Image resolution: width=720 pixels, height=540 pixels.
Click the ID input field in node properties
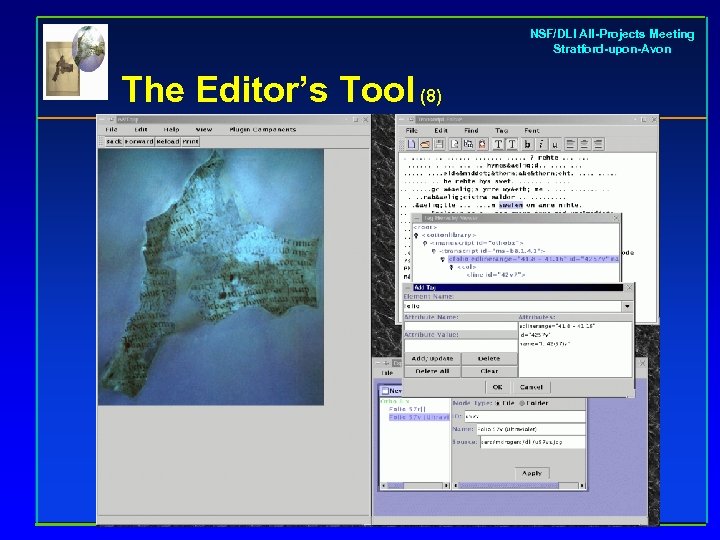[x=525, y=416]
